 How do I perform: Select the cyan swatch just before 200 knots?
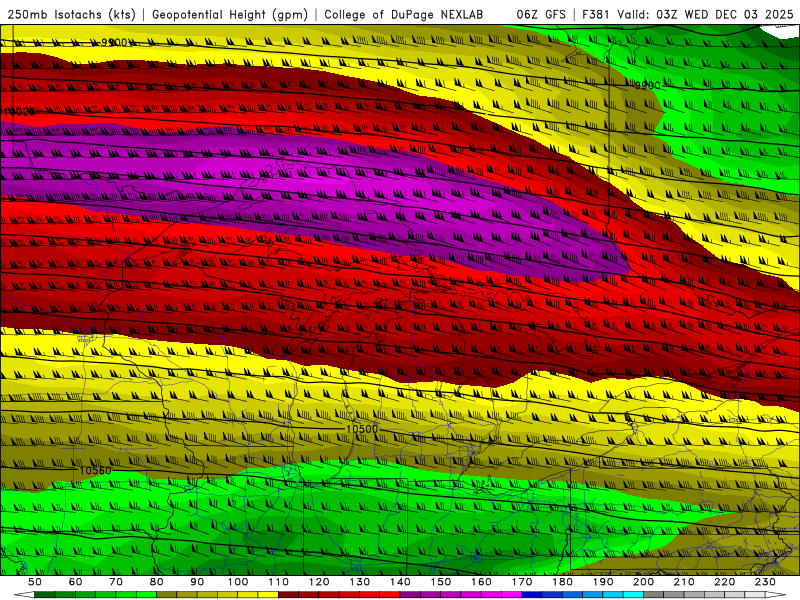coord(633,595)
